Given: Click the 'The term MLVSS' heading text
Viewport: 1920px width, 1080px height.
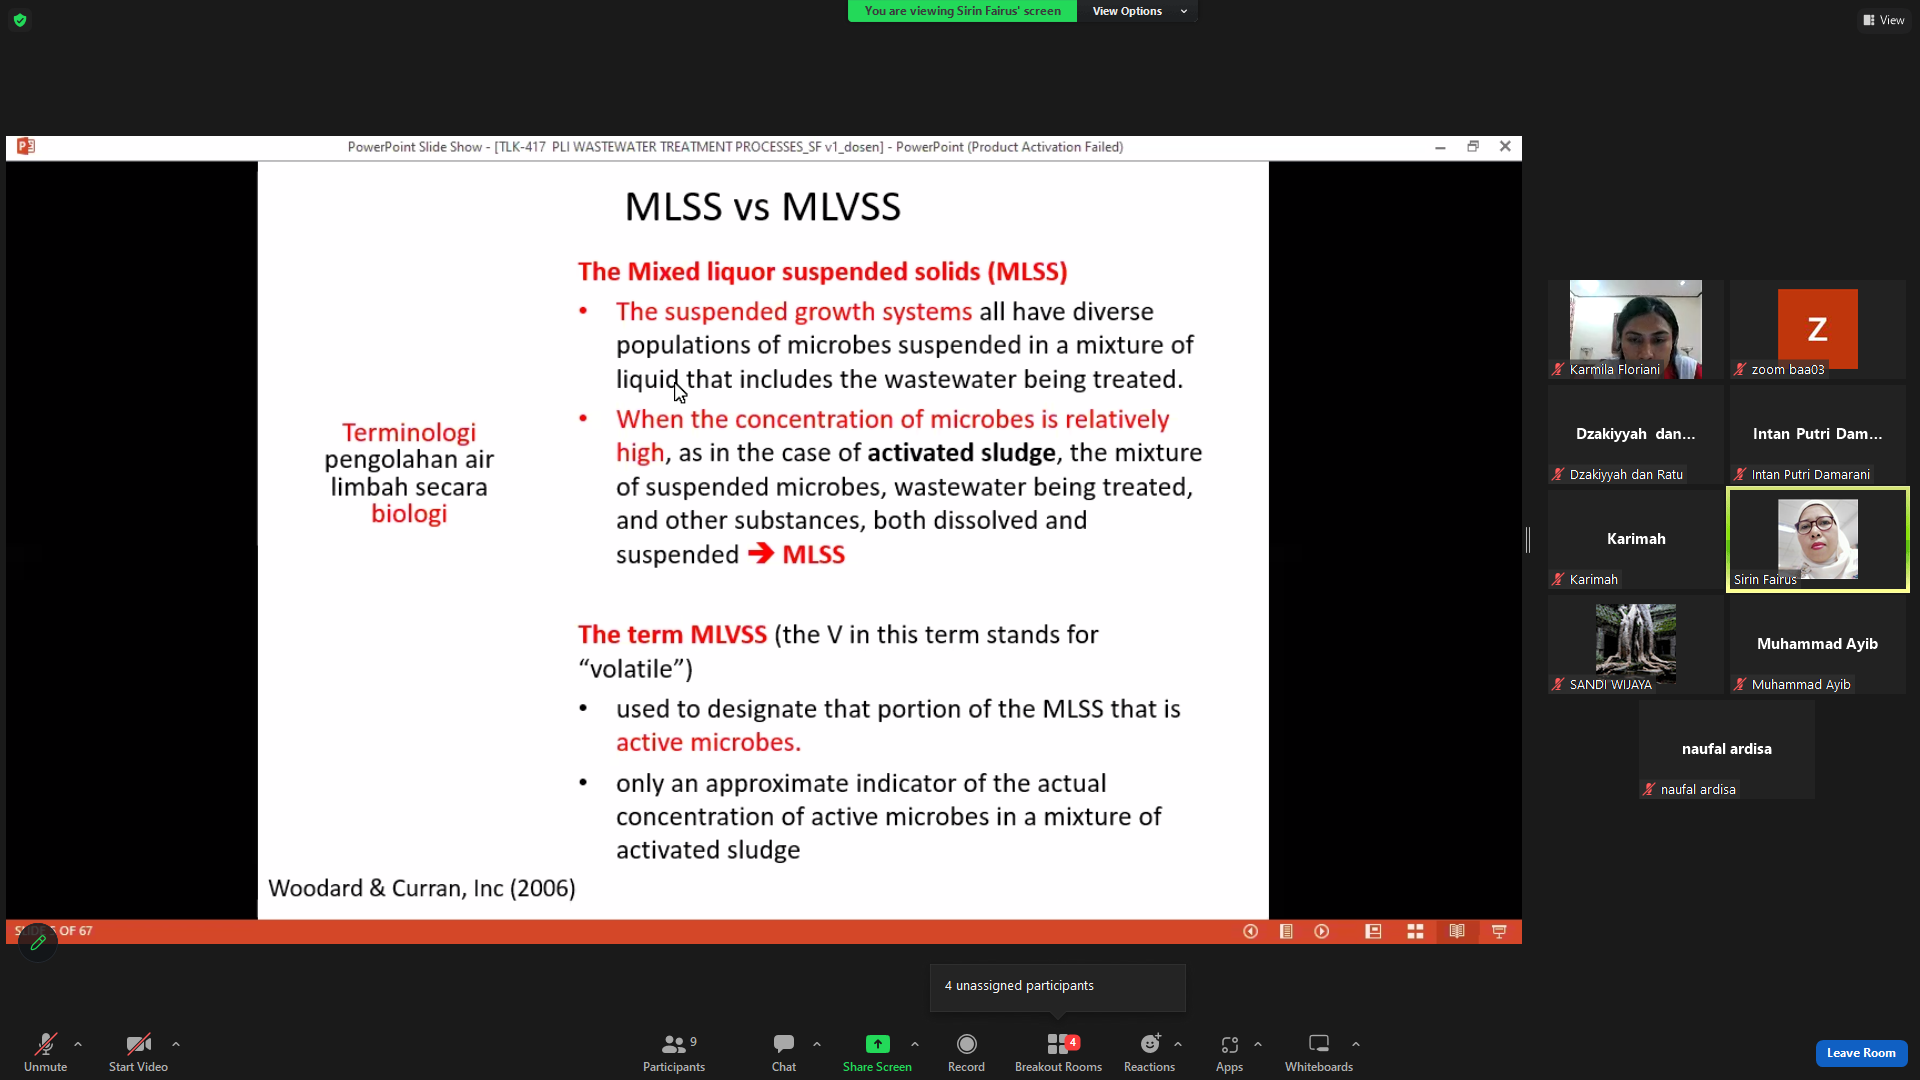Looking at the screenshot, I should click(x=672, y=635).
